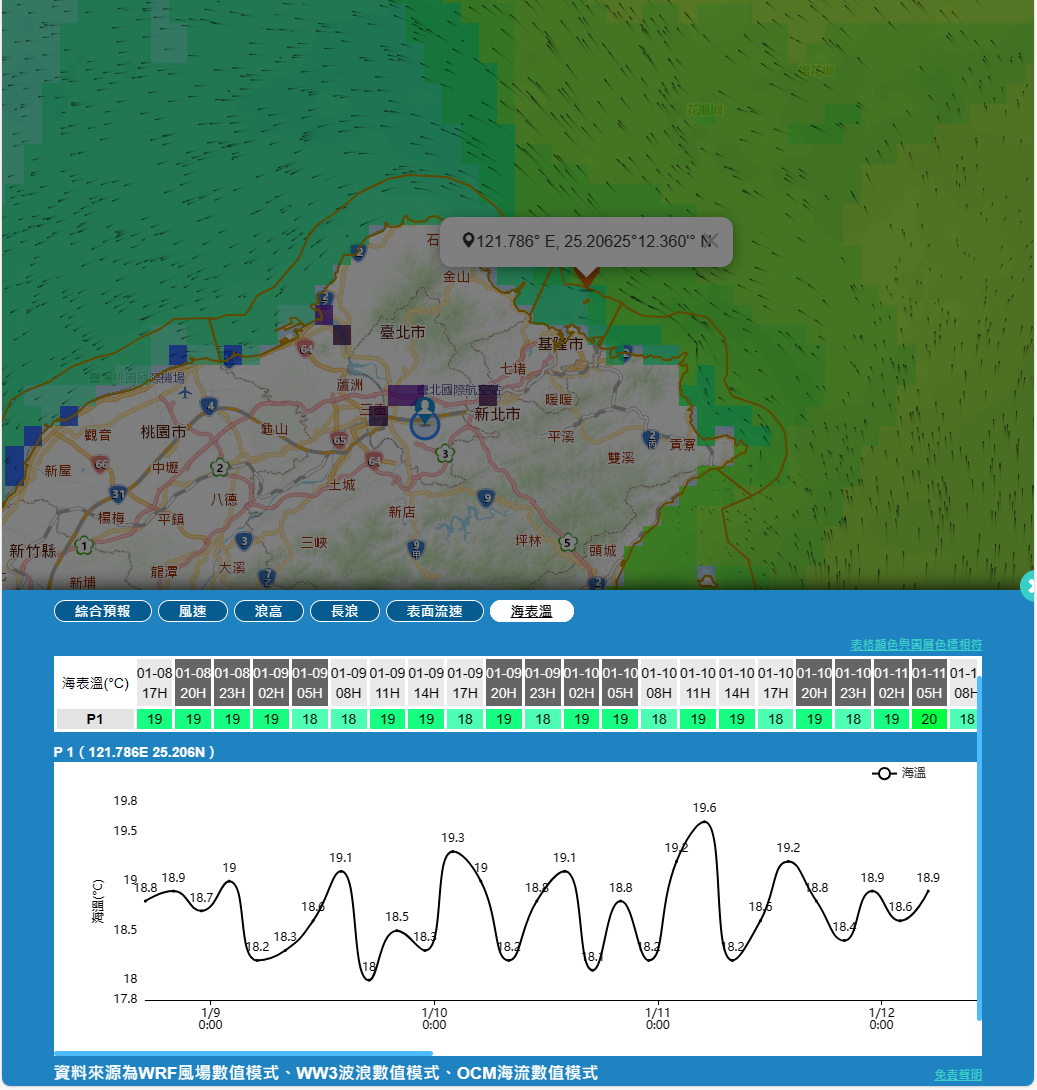Select the P1 row label in the table

point(95,718)
